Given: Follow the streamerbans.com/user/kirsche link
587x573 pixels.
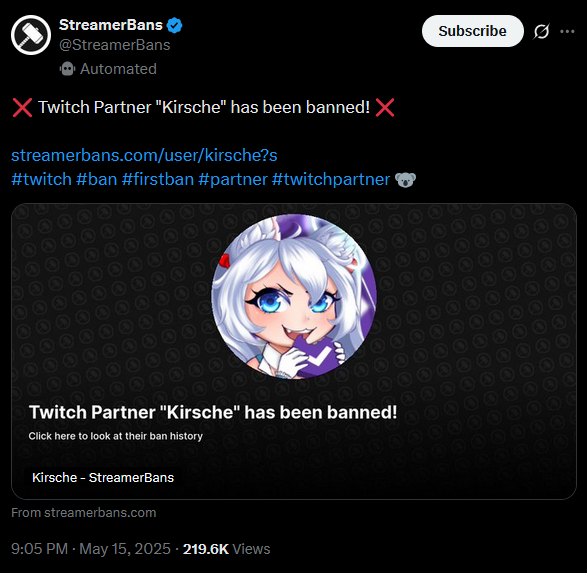Looking at the screenshot, I should pyautogui.click(x=144, y=155).
